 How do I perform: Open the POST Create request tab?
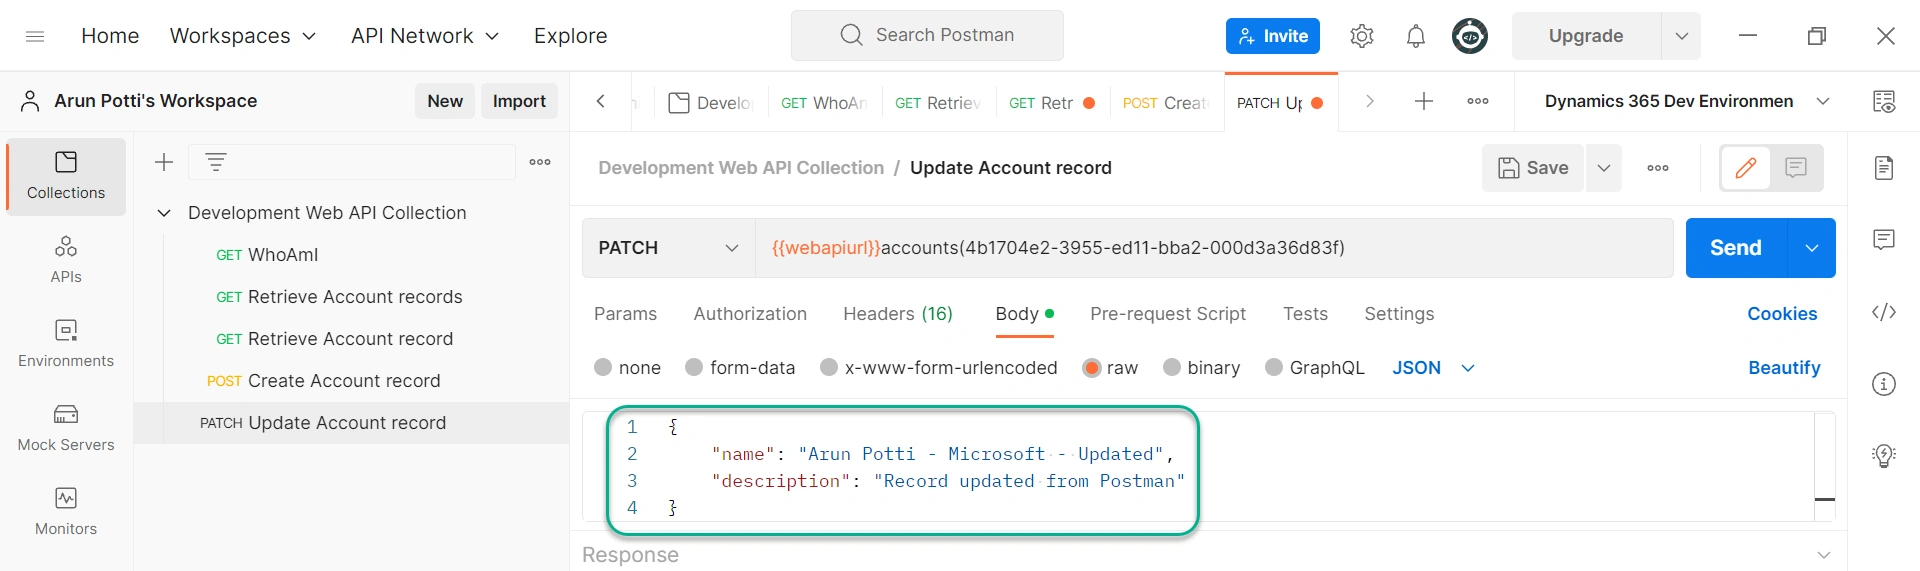point(1166,103)
